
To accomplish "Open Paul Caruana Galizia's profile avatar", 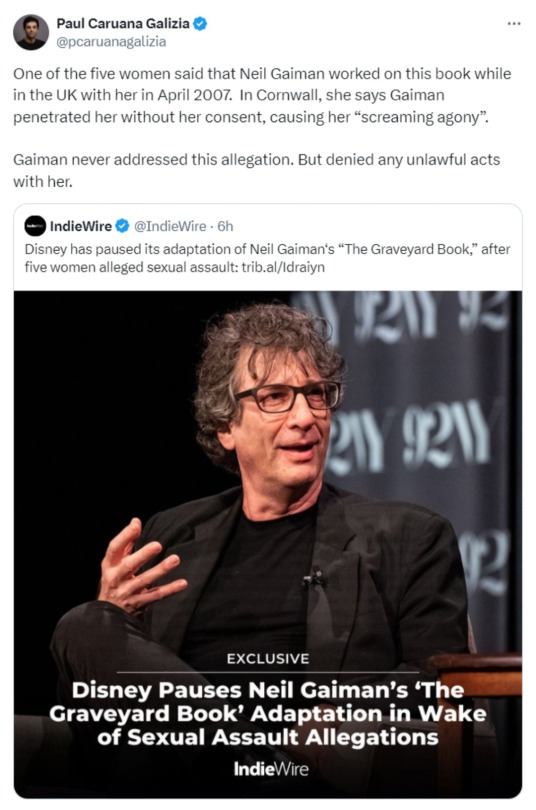I will pos(30,32).
